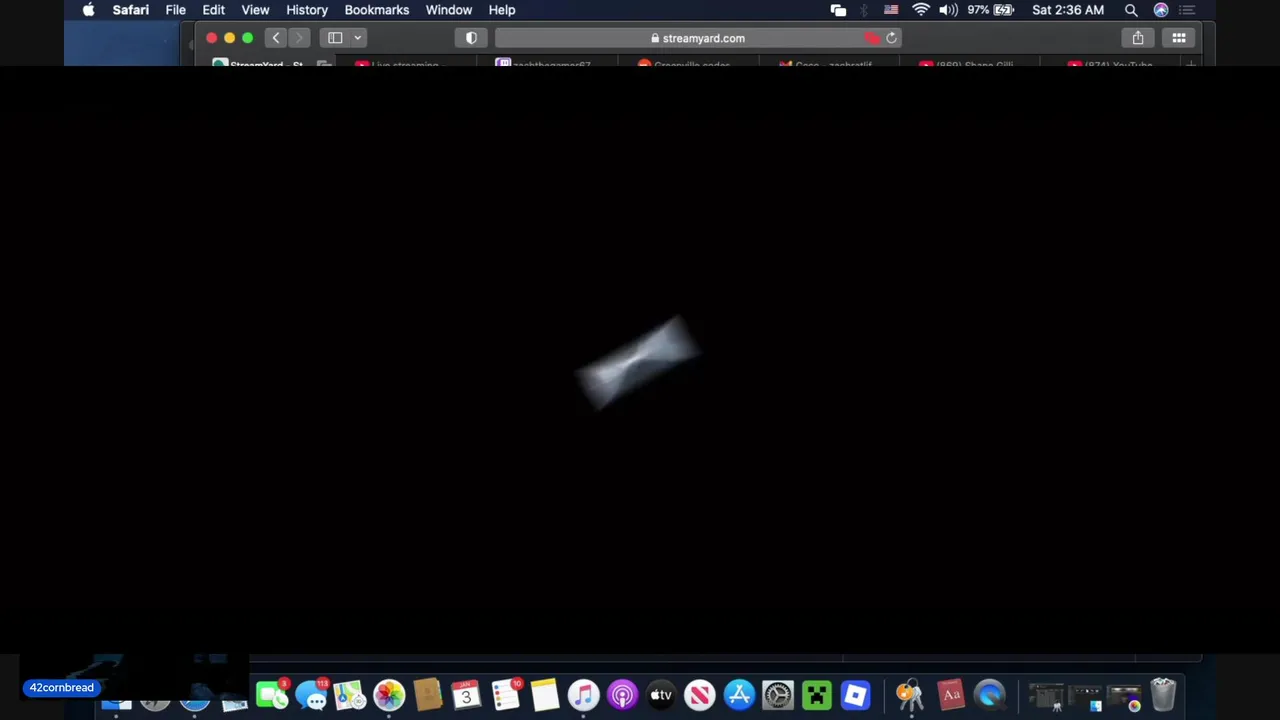
Task: Open the View menu
Action: point(255,10)
